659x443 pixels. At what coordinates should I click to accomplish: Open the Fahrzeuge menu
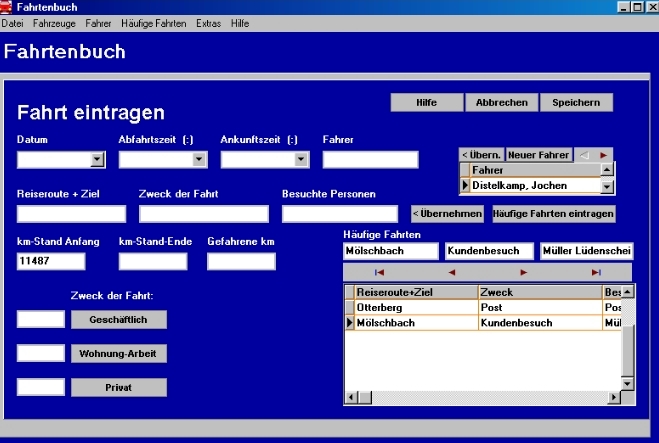pyautogui.click(x=52, y=22)
